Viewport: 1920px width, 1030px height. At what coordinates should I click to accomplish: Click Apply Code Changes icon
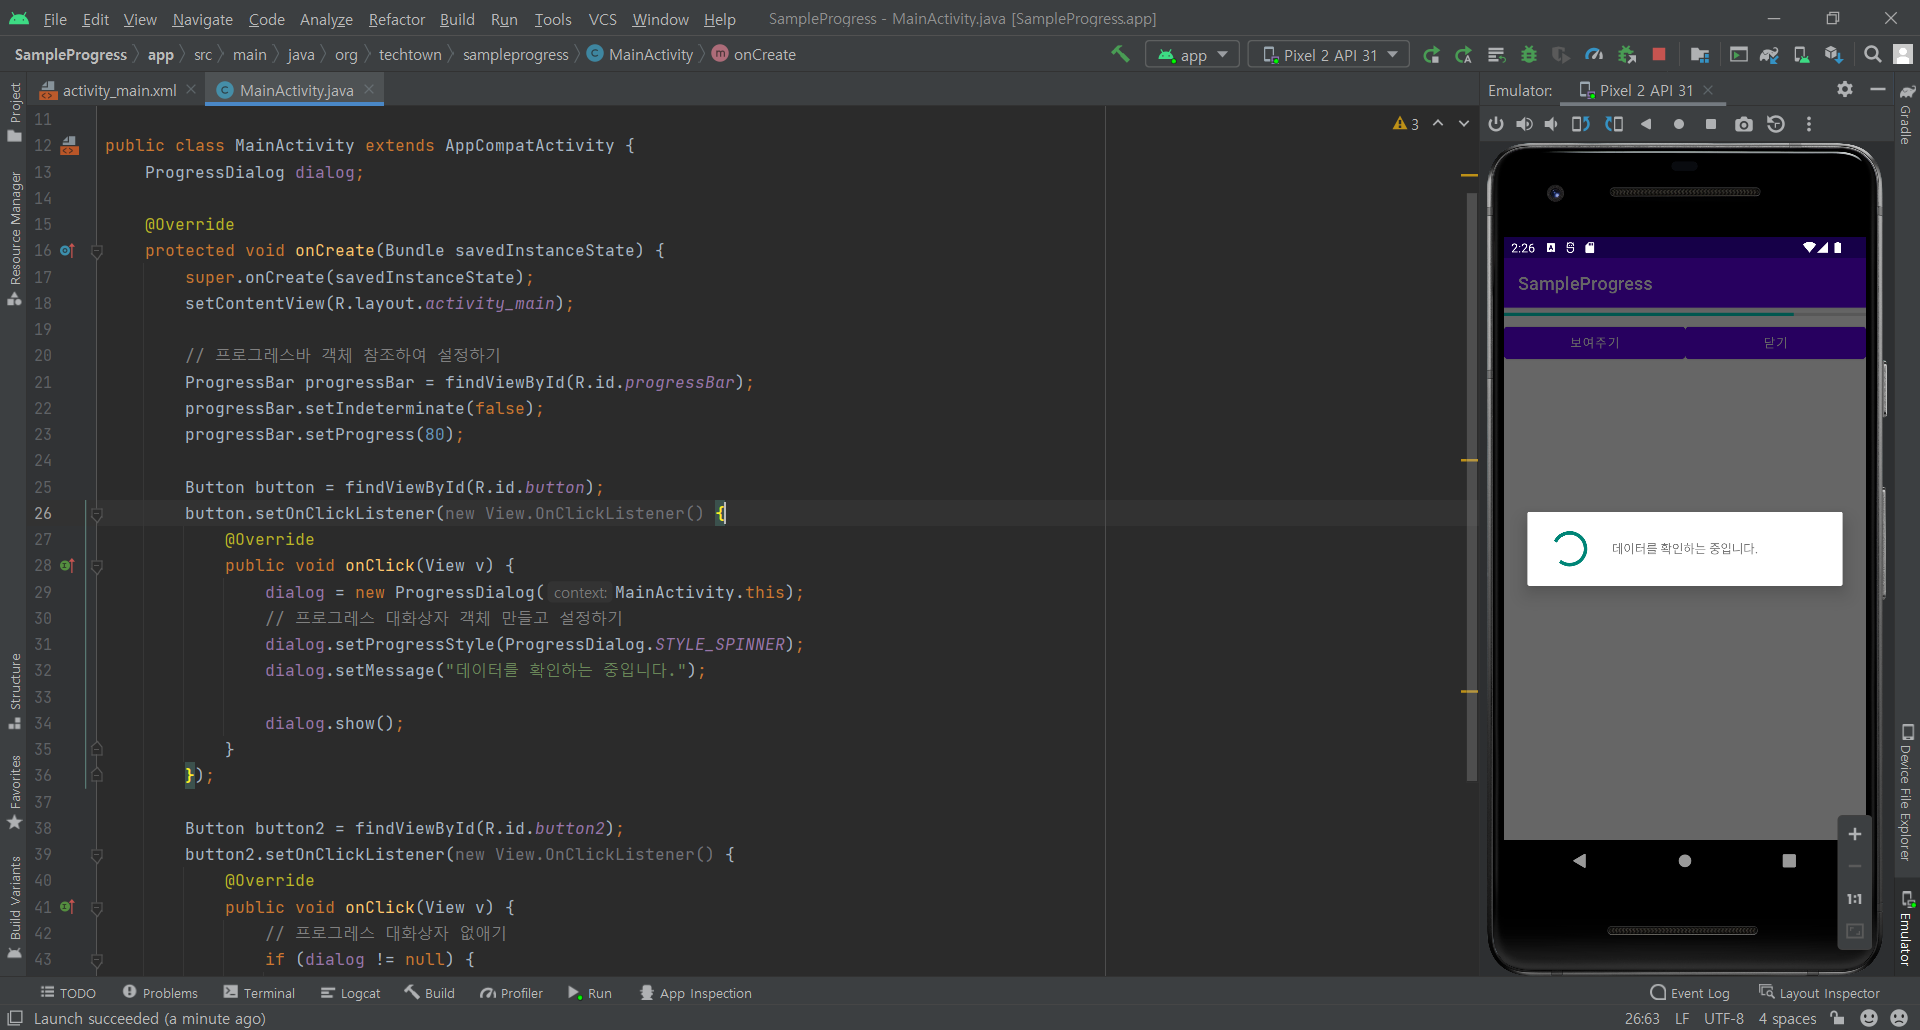(x=1464, y=55)
